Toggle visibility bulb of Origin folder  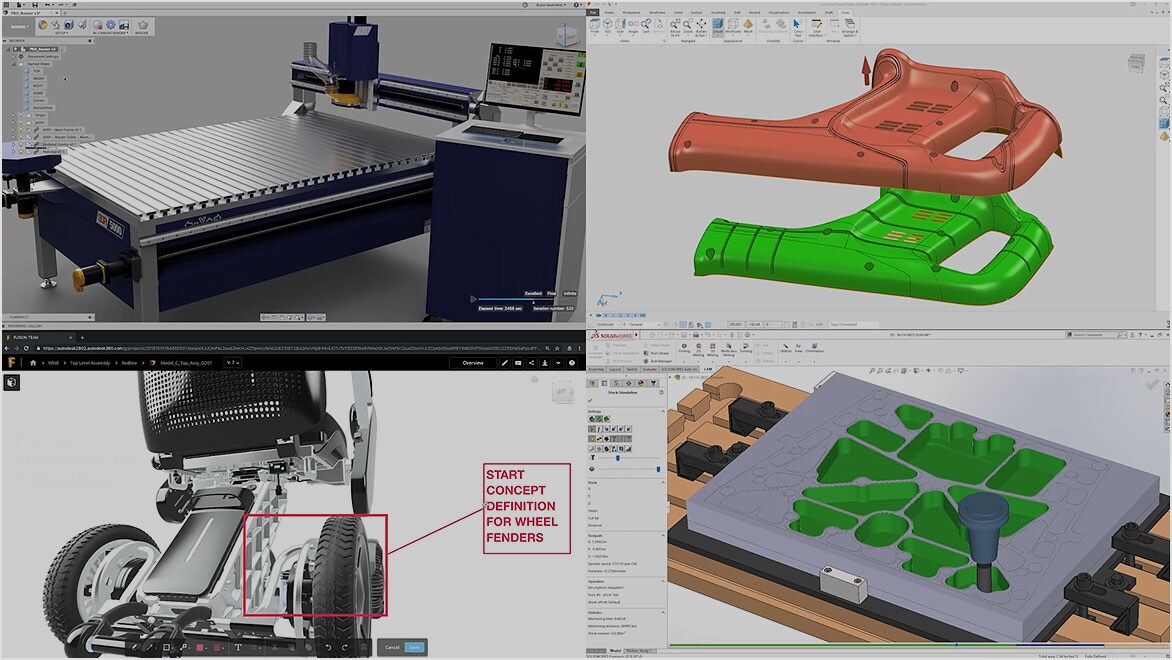(x=21, y=115)
